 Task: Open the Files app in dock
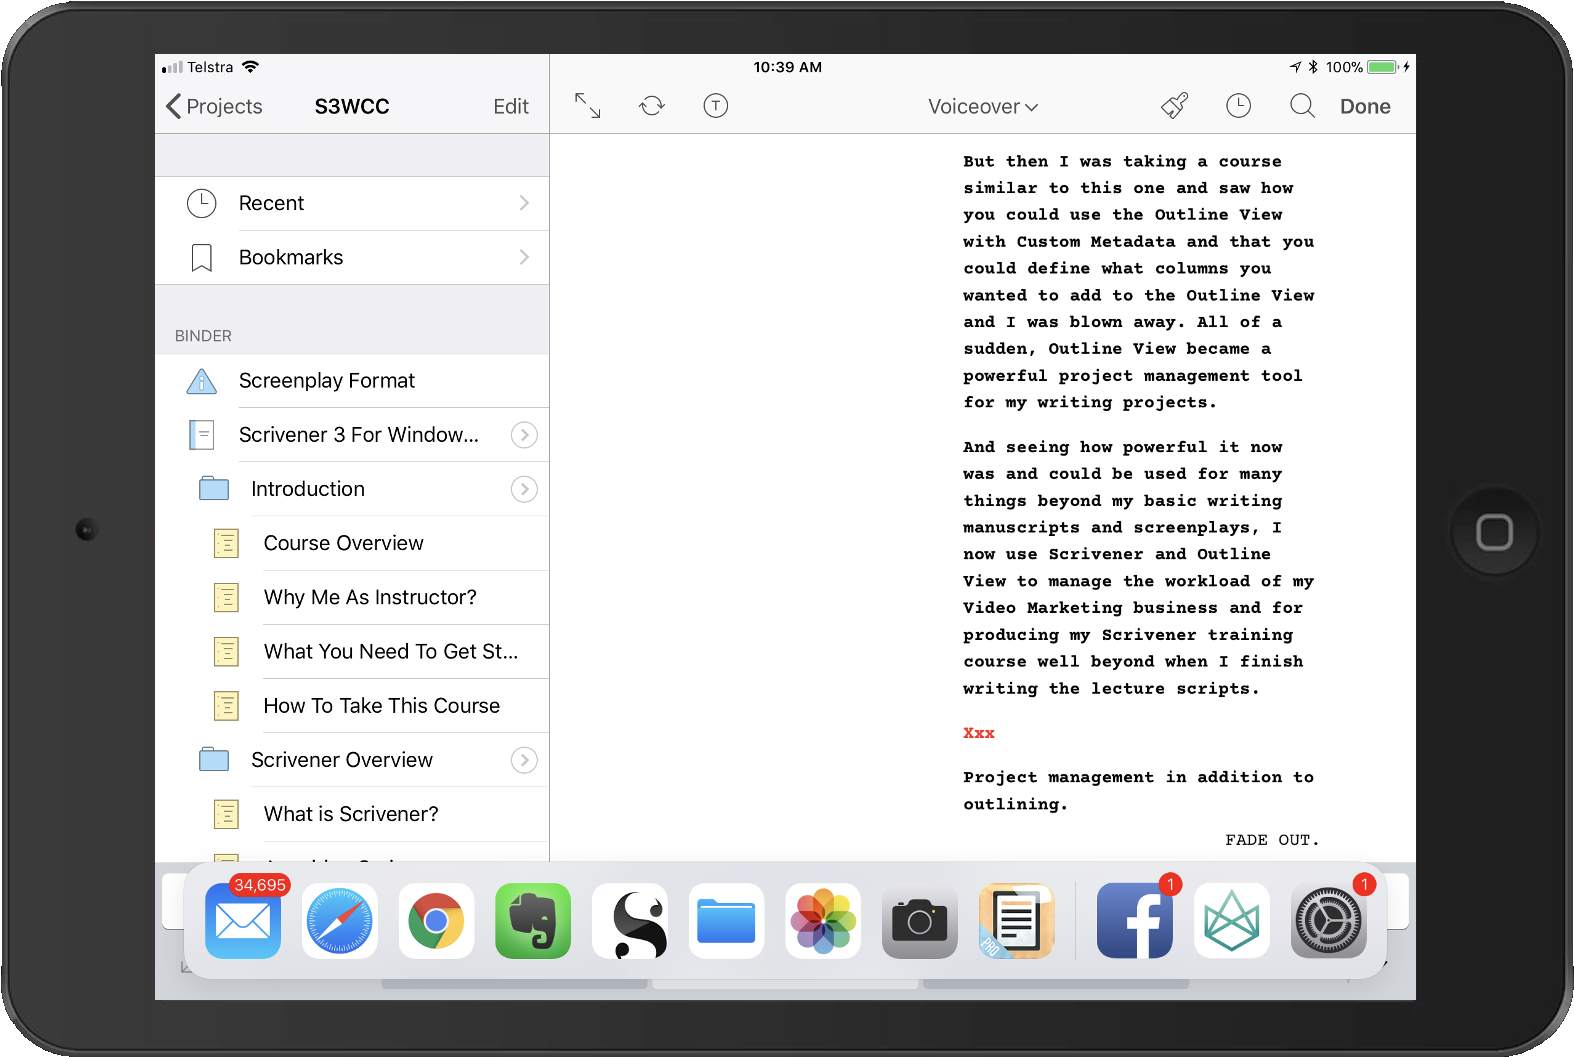click(x=726, y=920)
